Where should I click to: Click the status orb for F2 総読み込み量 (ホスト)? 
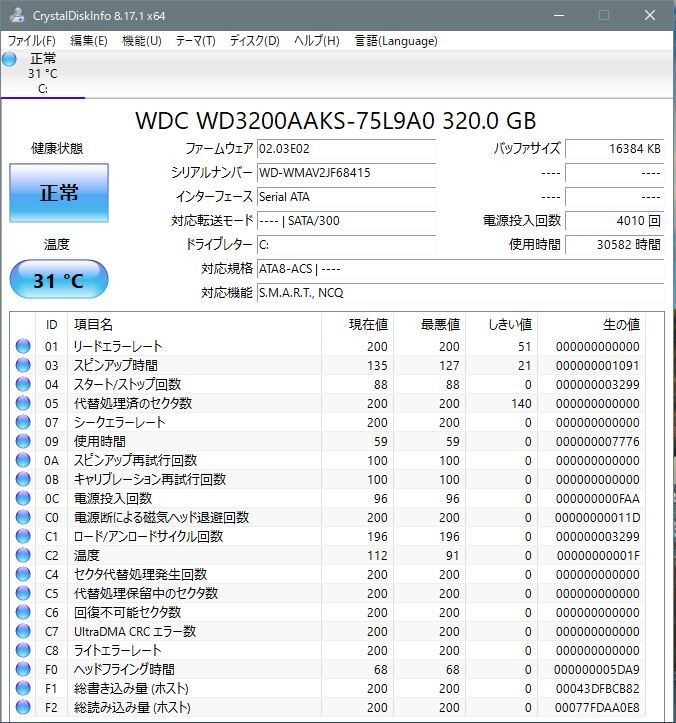[23, 707]
